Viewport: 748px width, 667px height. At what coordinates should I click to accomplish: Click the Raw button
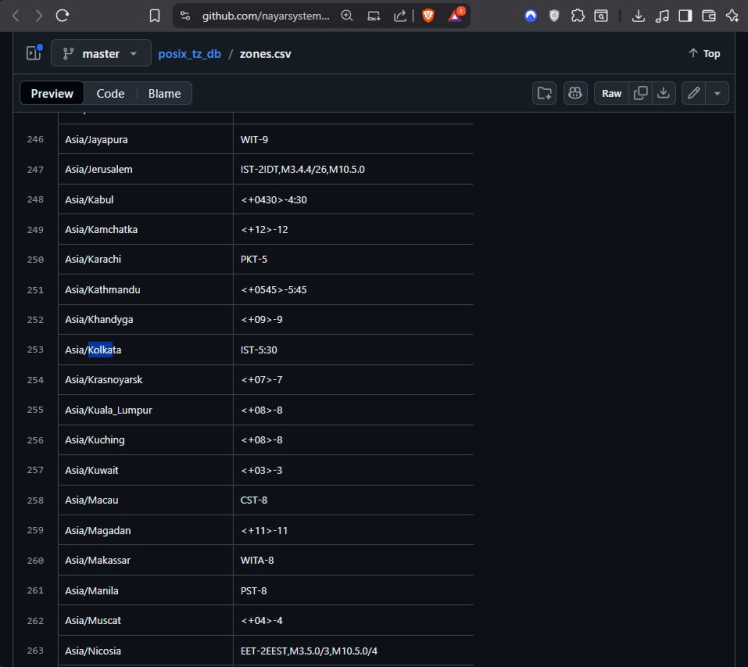[x=611, y=93]
